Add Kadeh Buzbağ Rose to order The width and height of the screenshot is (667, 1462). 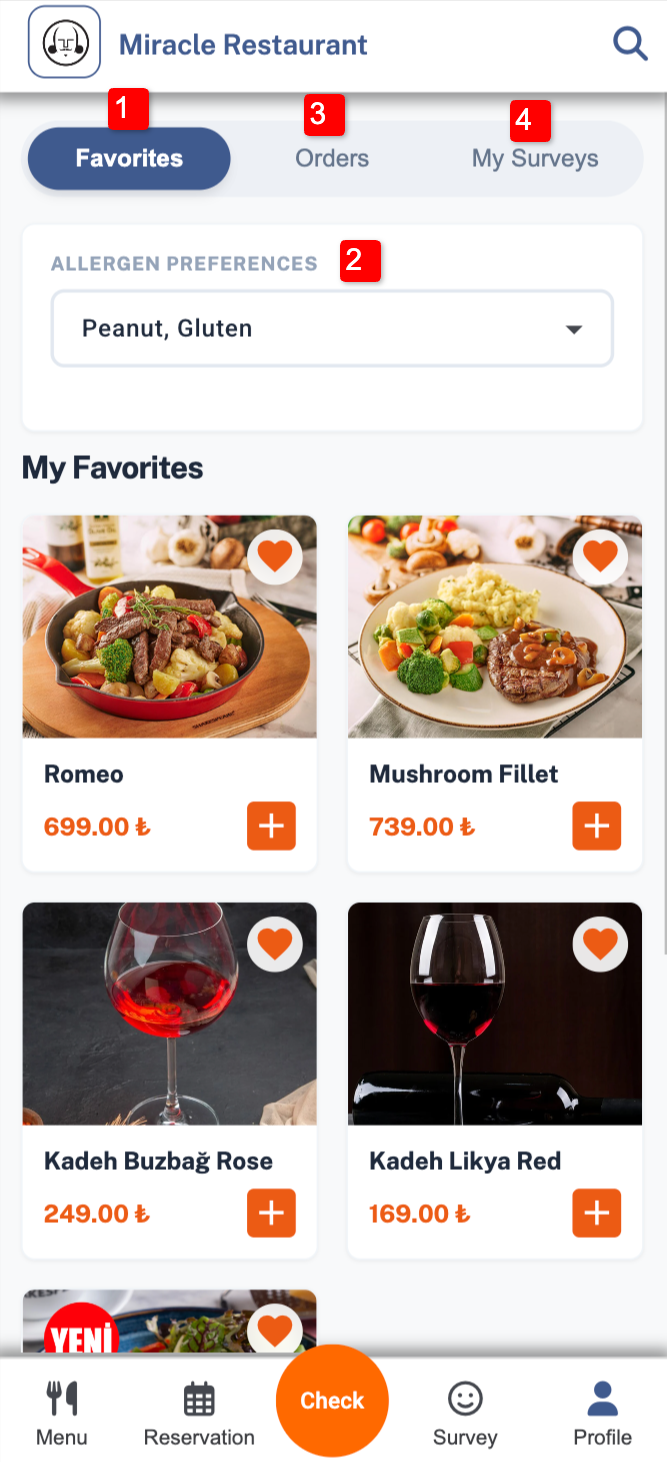(x=271, y=1213)
